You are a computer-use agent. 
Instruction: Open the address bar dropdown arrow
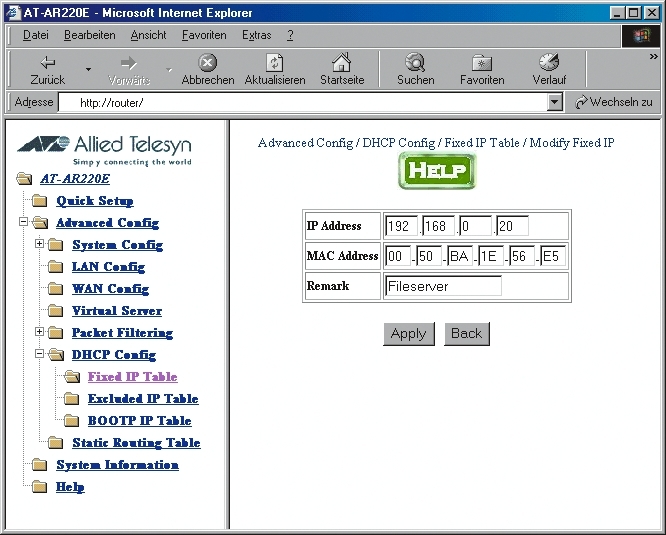554,102
